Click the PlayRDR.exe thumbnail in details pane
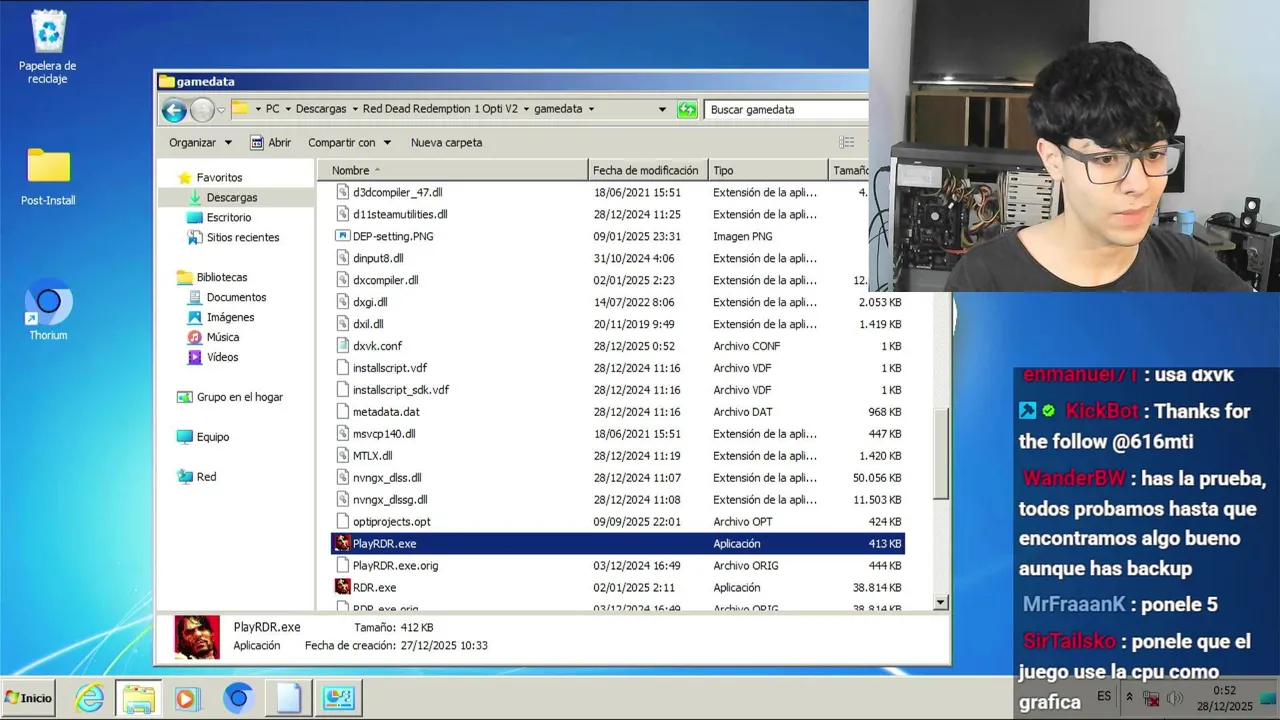The width and height of the screenshot is (1280, 720). [197, 636]
